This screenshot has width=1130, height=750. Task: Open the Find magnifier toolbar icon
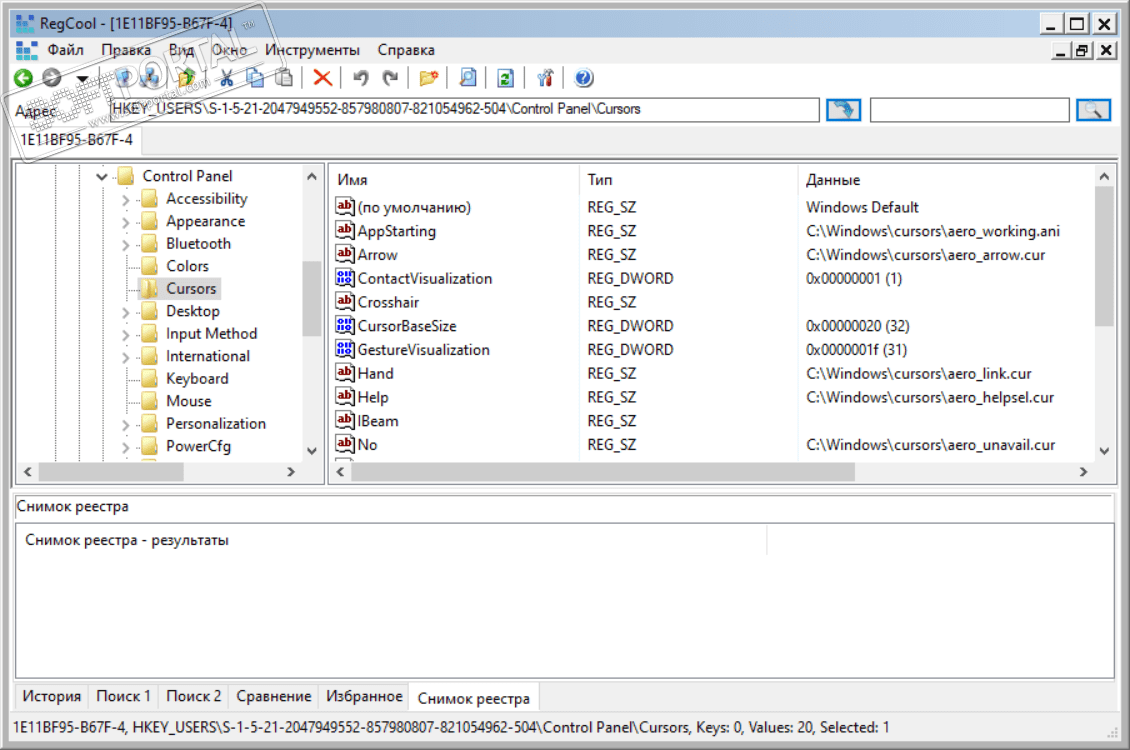click(468, 78)
